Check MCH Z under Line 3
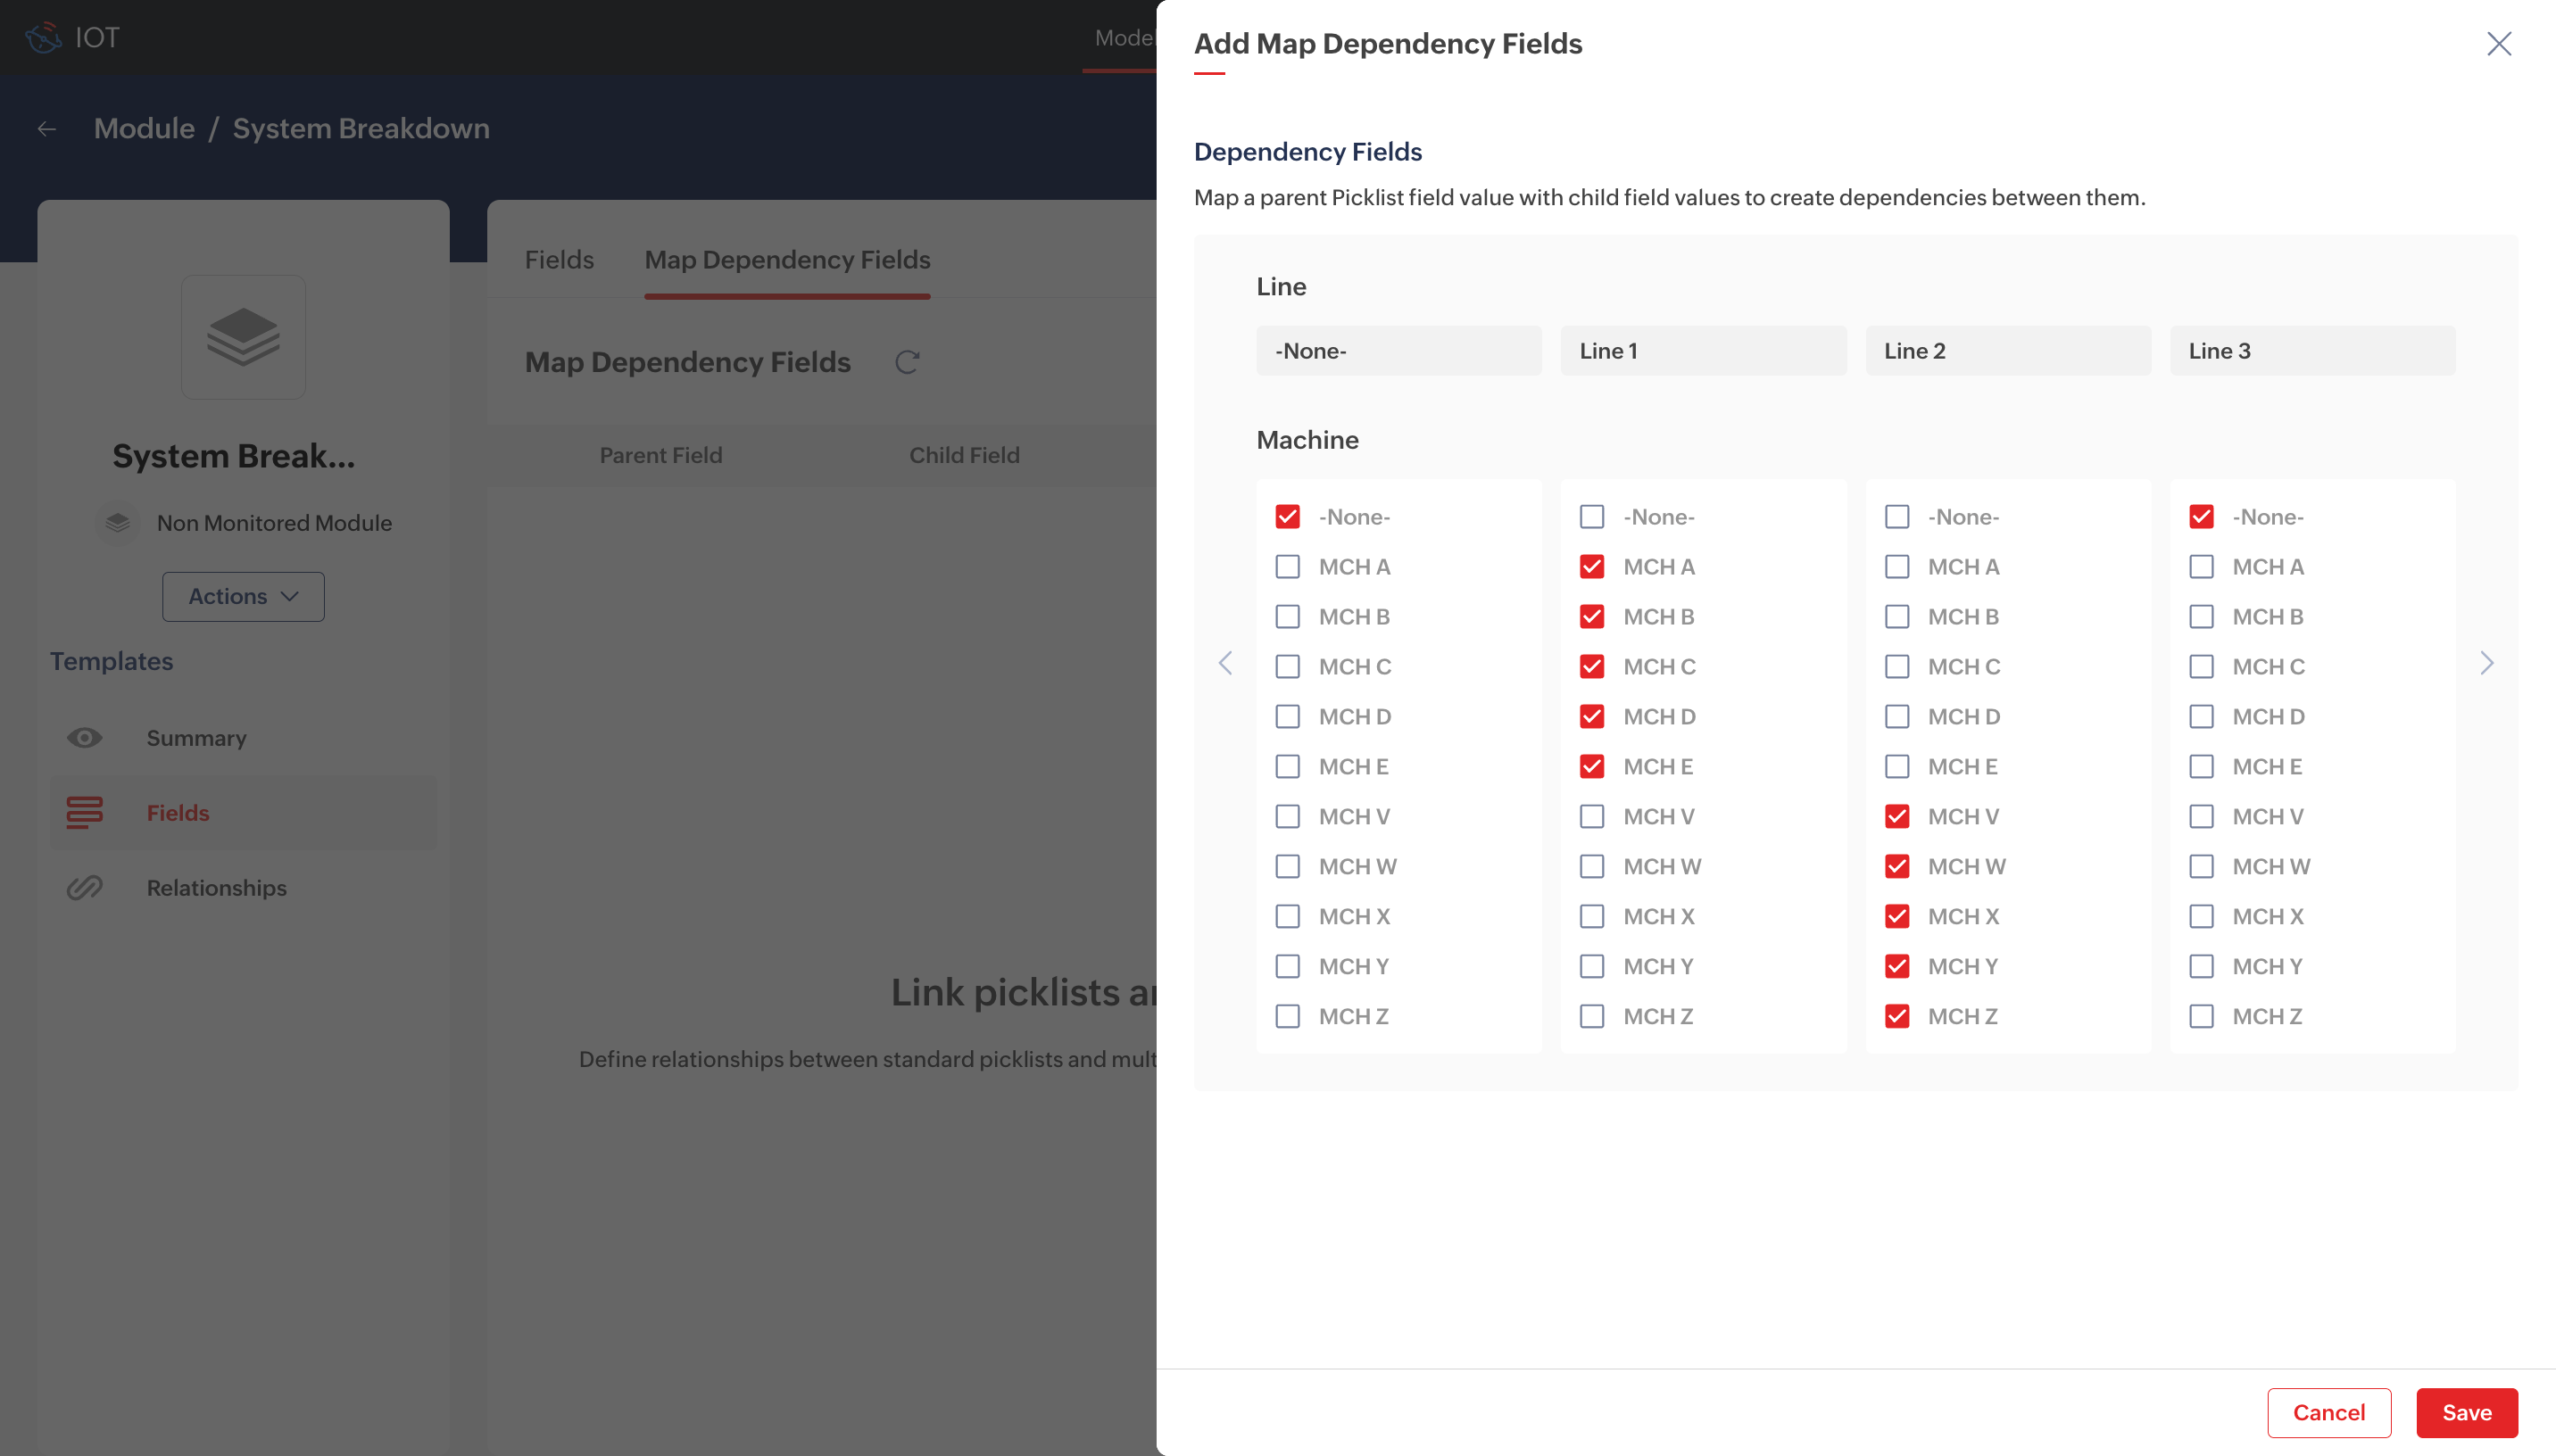Image resolution: width=2556 pixels, height=1456 pixels. click(2200, 1017)
